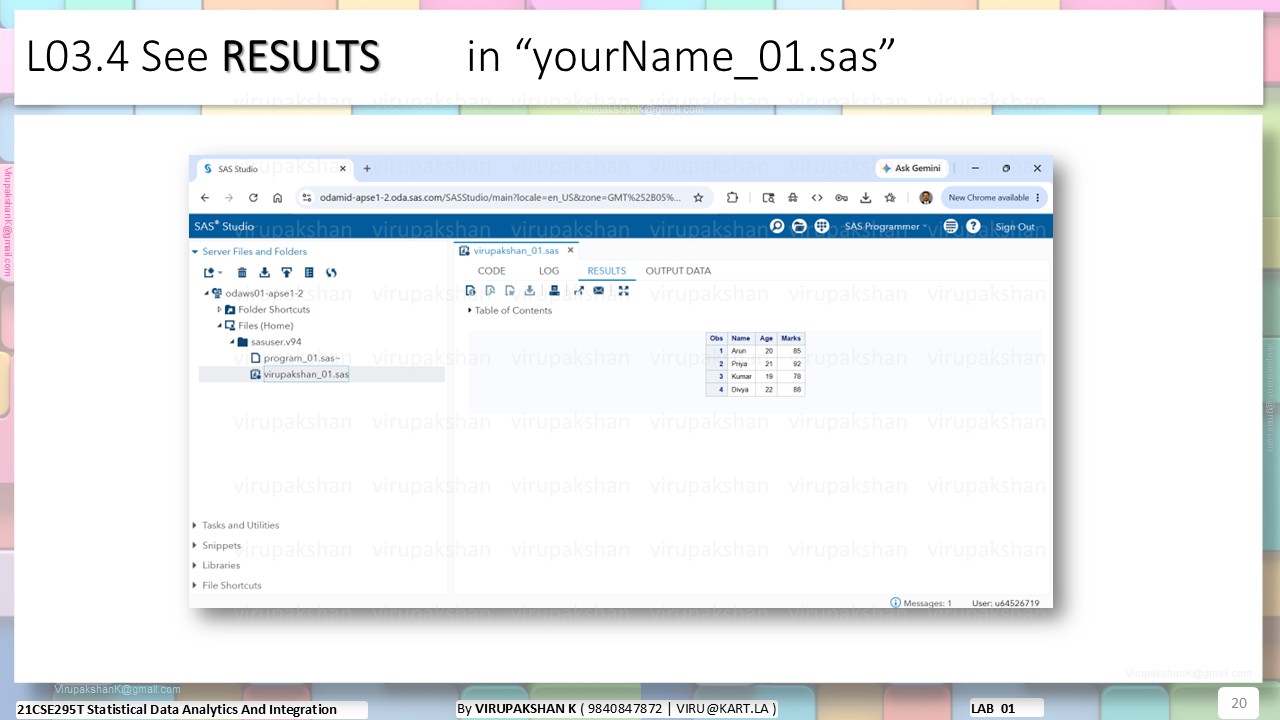Click the Kumar cell in results table
The height and width of the screenshot is (720, 1280).
click(741, 377)
